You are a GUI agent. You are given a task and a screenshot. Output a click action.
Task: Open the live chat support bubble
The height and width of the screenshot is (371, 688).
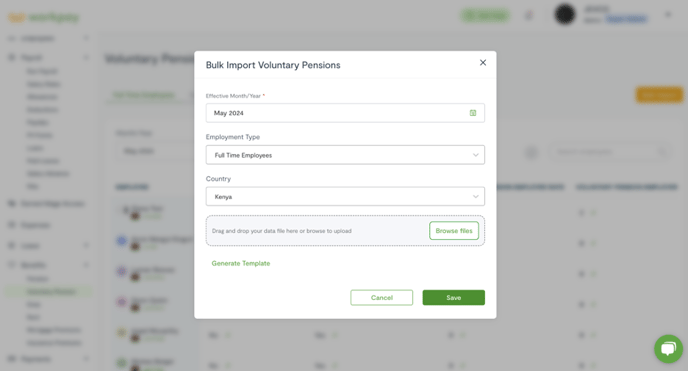tap(668, 349)
